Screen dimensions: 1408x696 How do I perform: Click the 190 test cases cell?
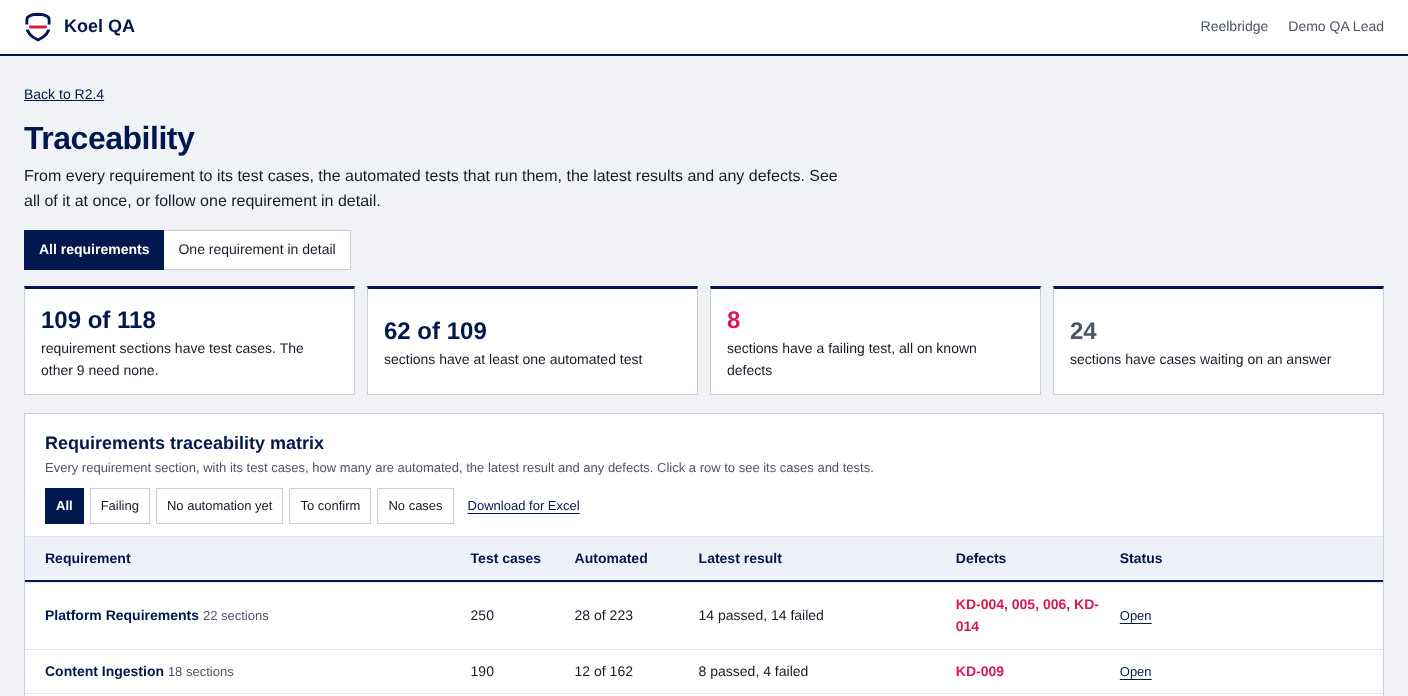click(482, 672)
